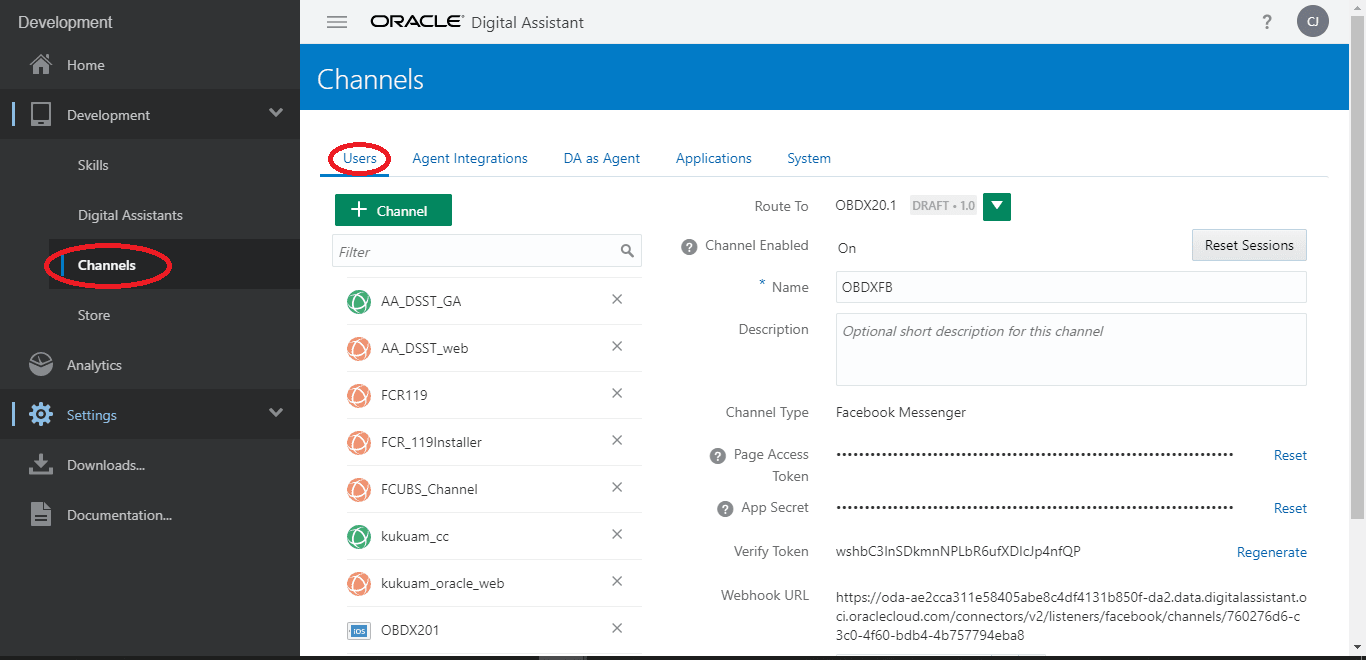This screenshot has width=1366, height=660.
Task: Open the help question mark icon
Action: 1267,22
